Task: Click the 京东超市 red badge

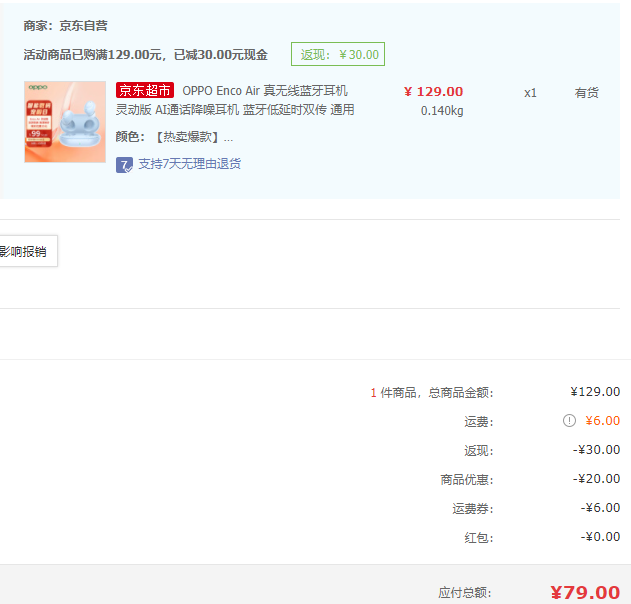Action: (x=145, y=90)
